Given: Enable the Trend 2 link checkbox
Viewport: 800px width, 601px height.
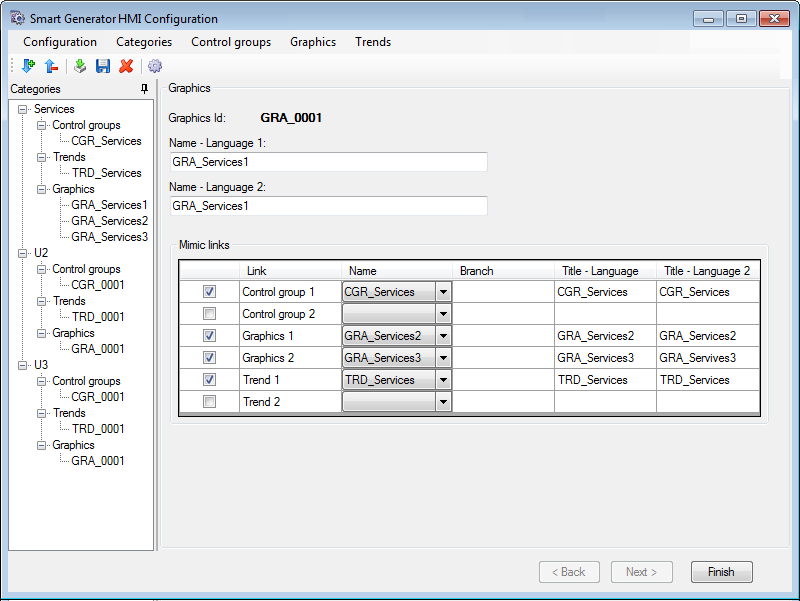Looking at the screenshot, I should 209,402.
